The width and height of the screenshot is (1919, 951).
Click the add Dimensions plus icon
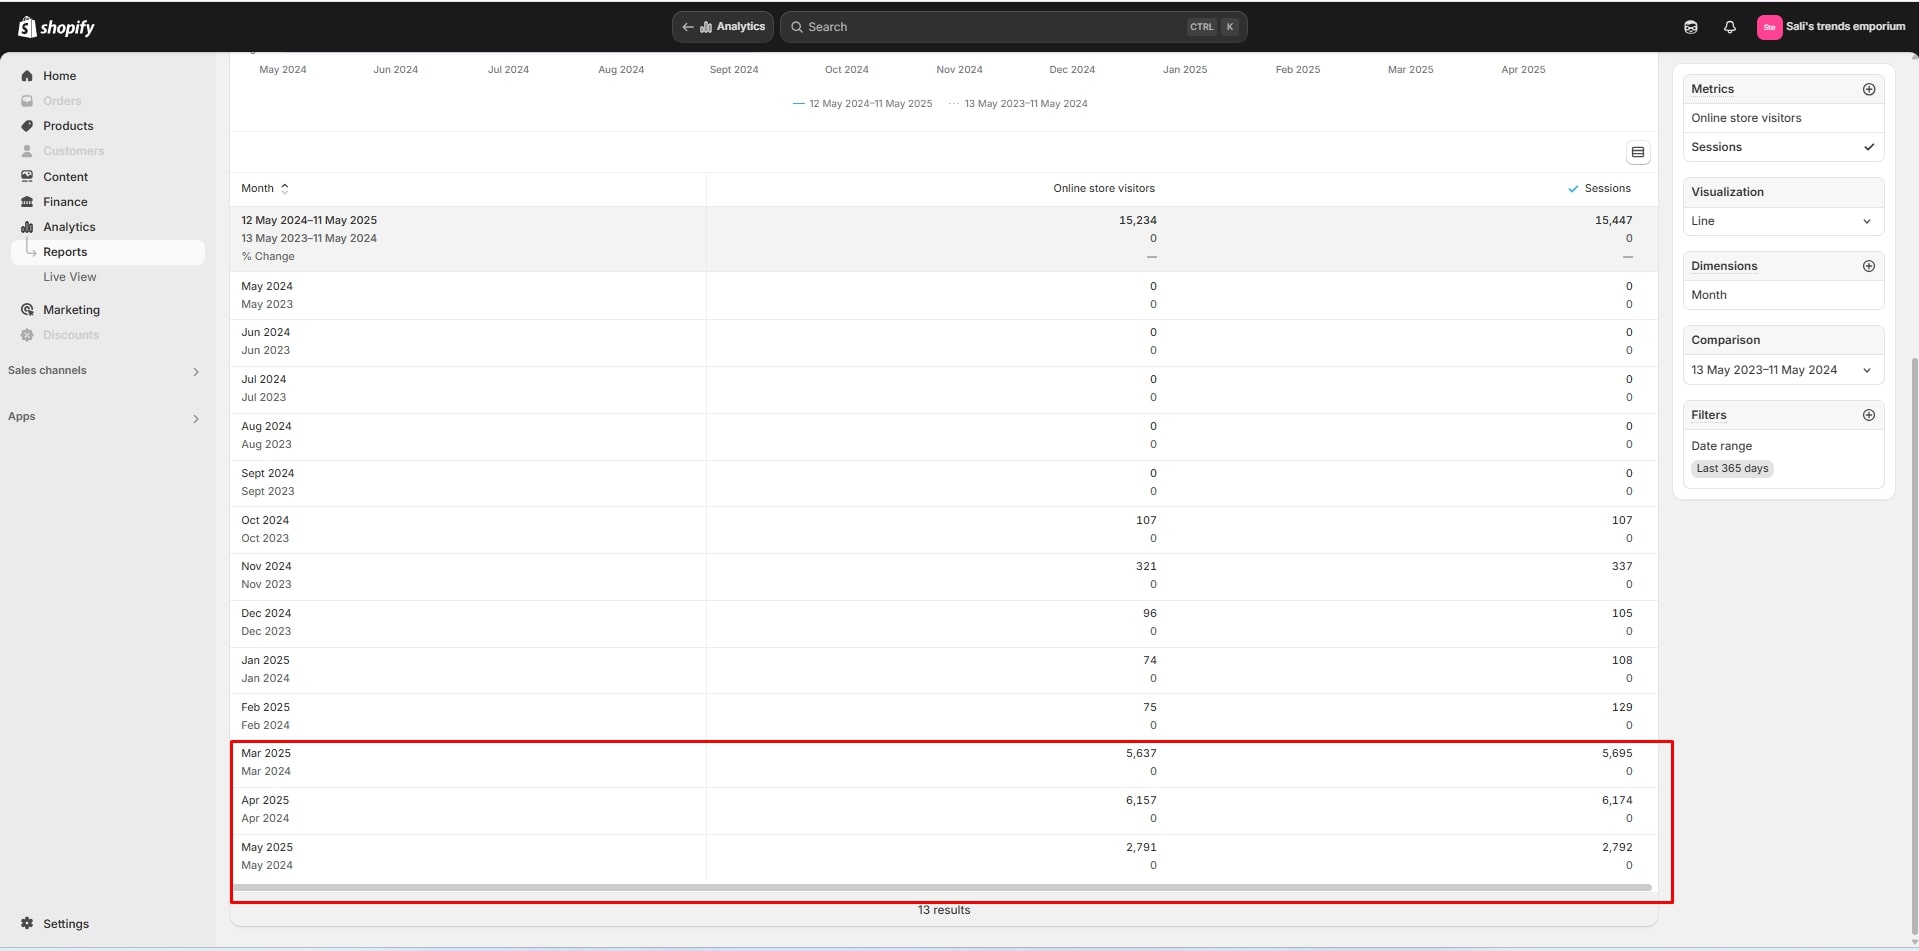point(1868,266)
